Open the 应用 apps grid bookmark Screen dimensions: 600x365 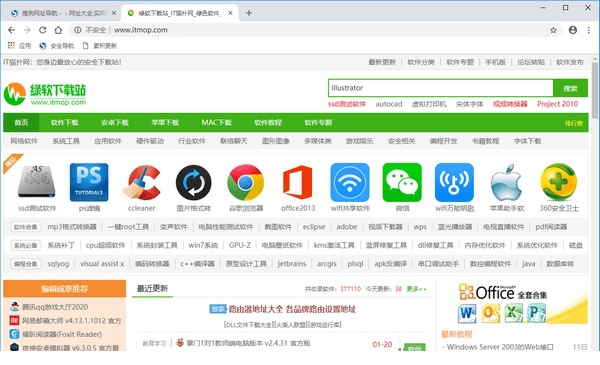pos(19,46)
